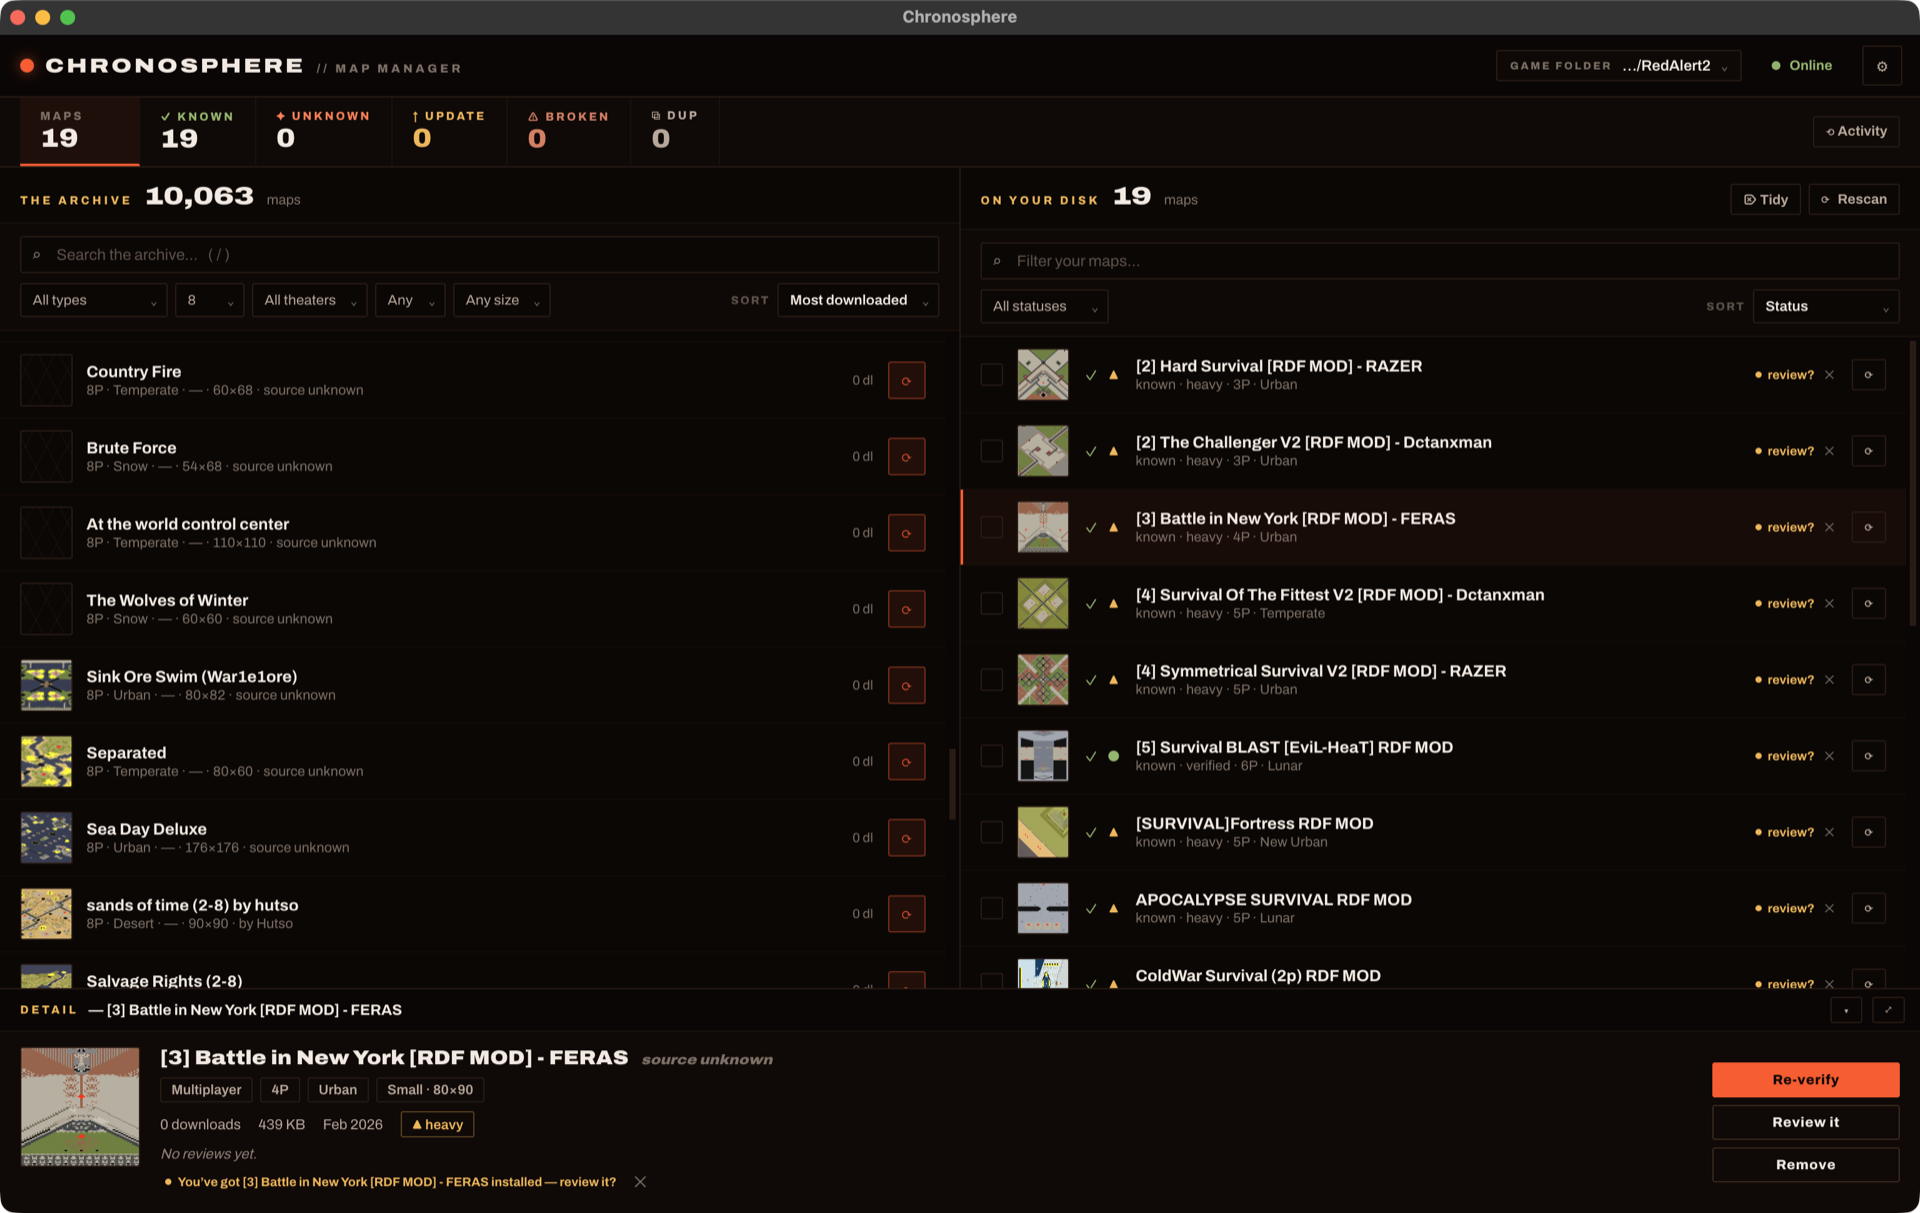1920x1213 pixels.
Task: Click the download icon for Country Fire
Action: [906, 380]
